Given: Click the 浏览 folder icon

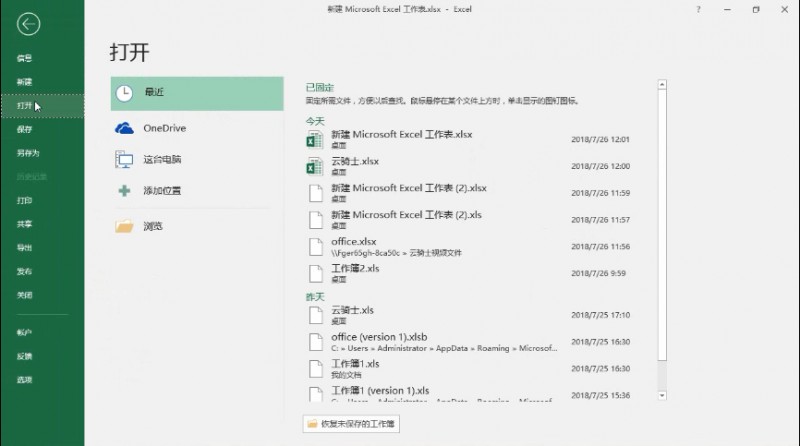Looking at the screenshot, I should click(x=124, y=226).
